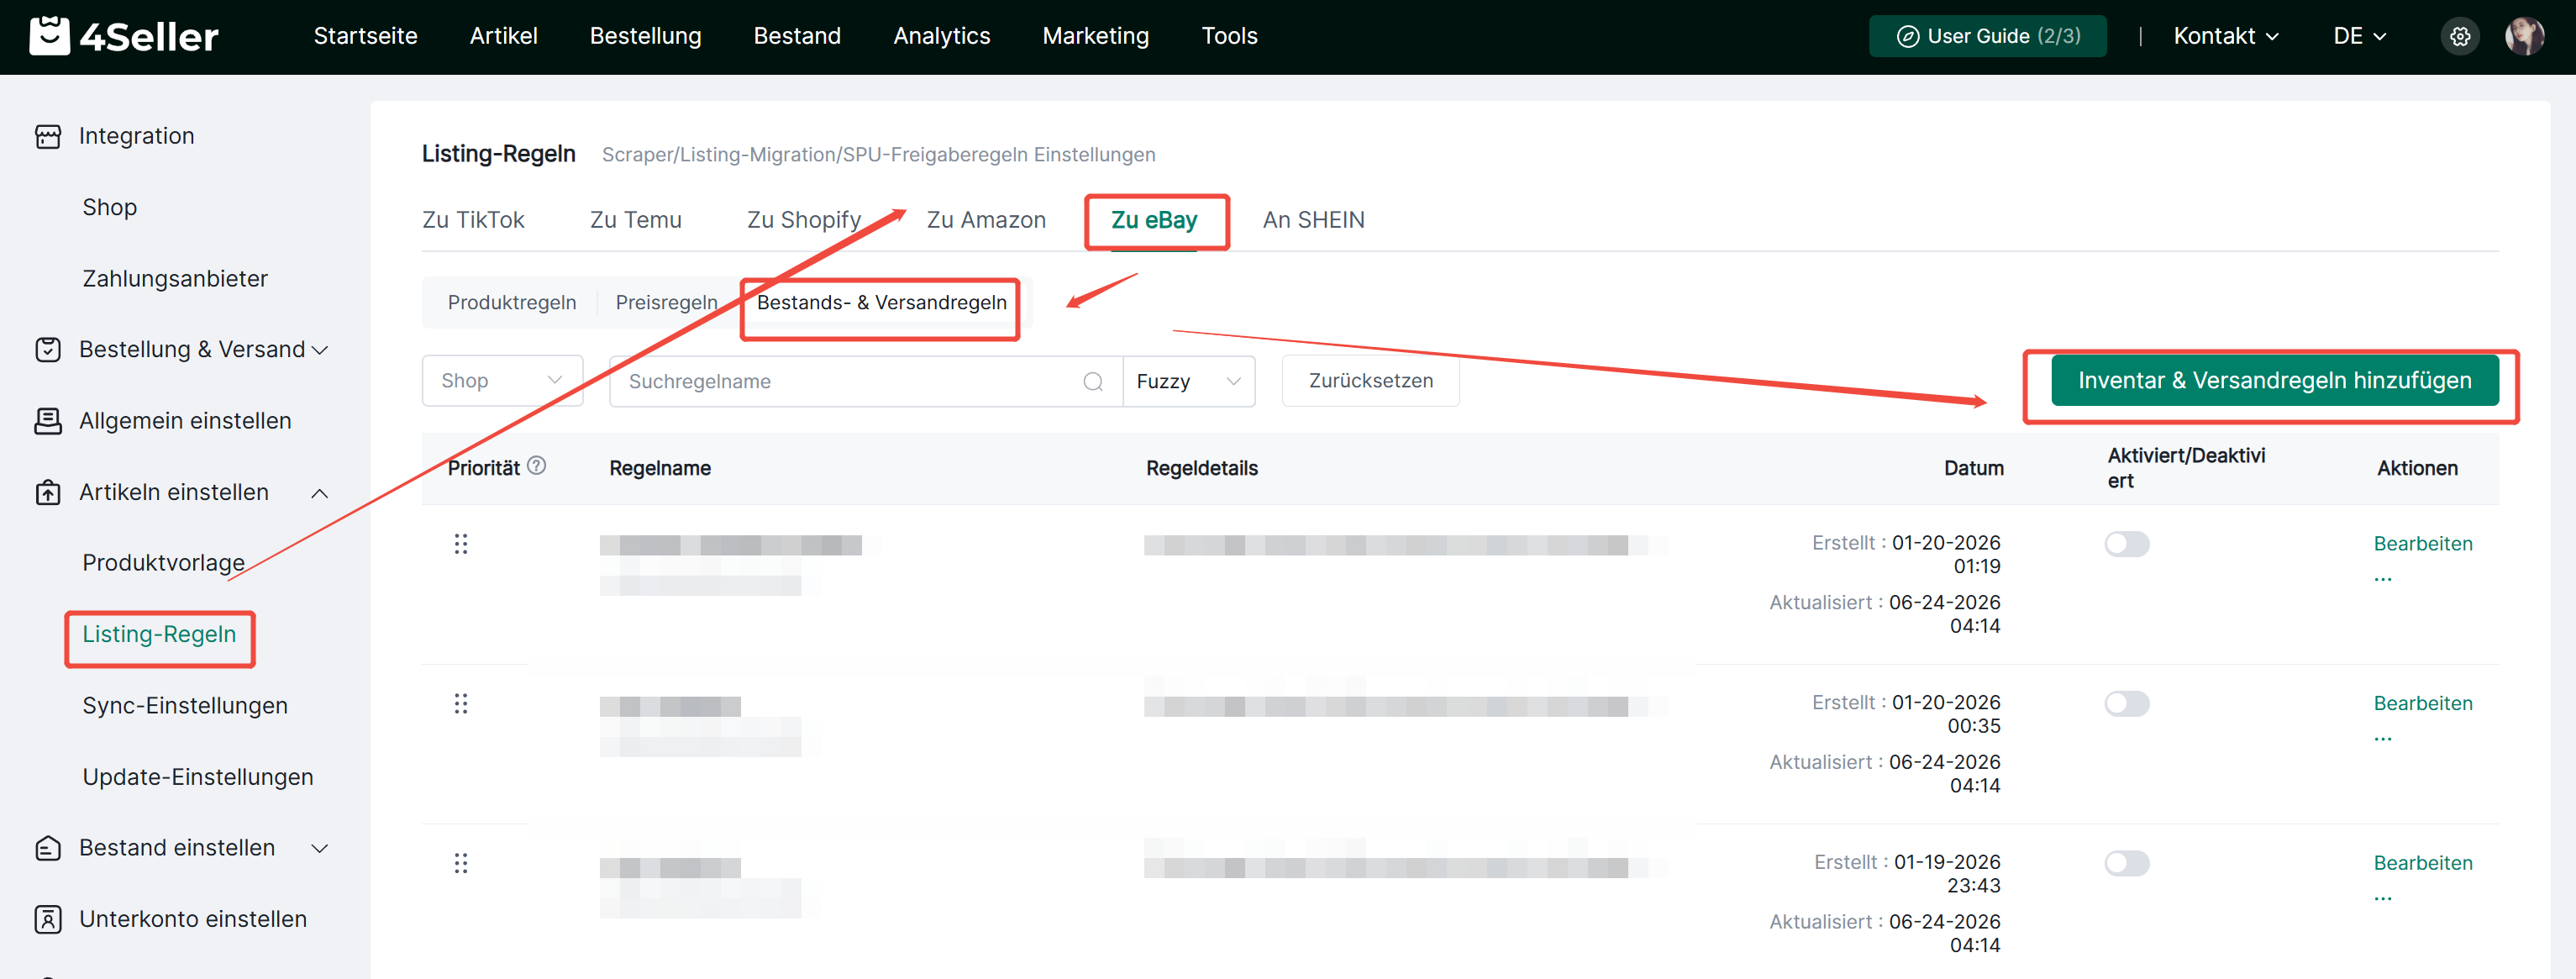
Task: Open the Shop filter dropdown
Action: click(x=502, y=381)
